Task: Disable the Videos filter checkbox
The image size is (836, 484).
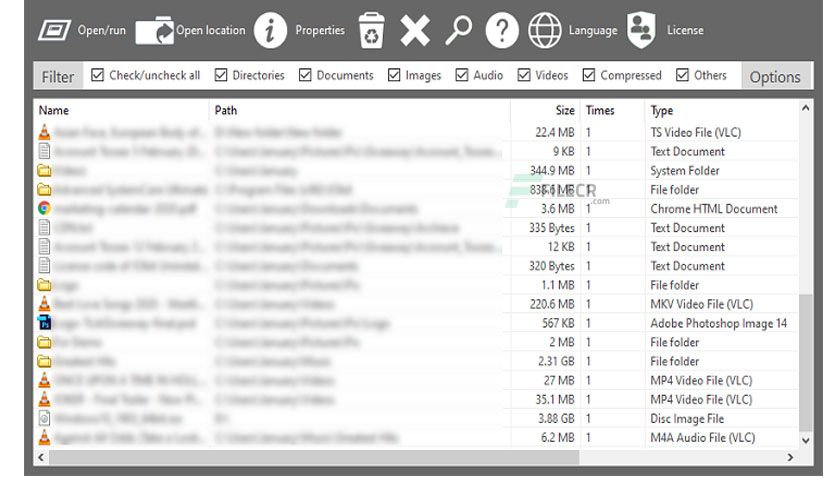Action: pos(524,75)
